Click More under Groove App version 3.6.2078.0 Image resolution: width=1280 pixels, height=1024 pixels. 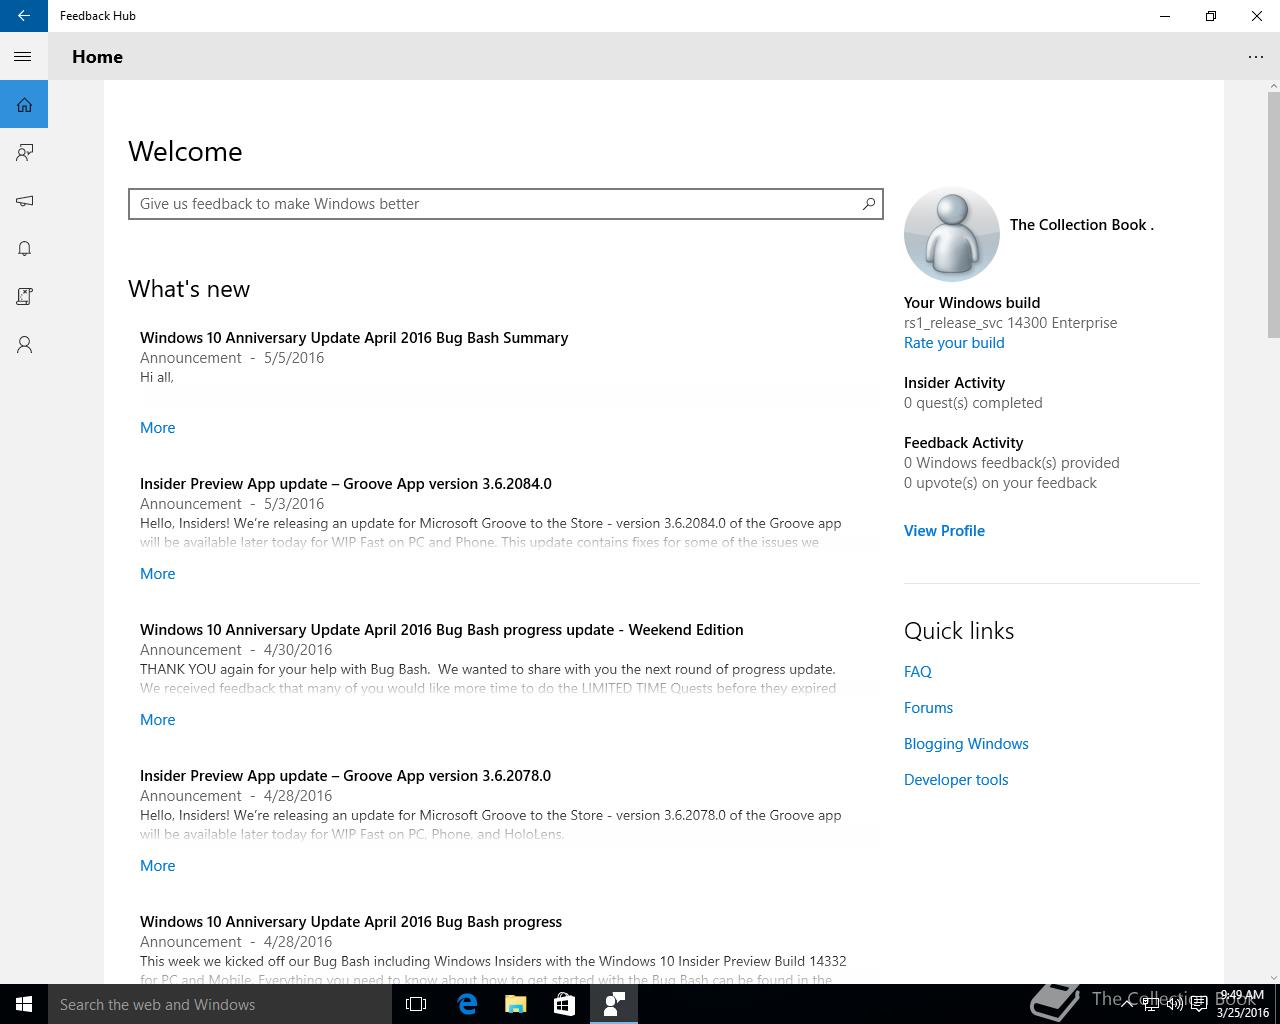point(157,866)
